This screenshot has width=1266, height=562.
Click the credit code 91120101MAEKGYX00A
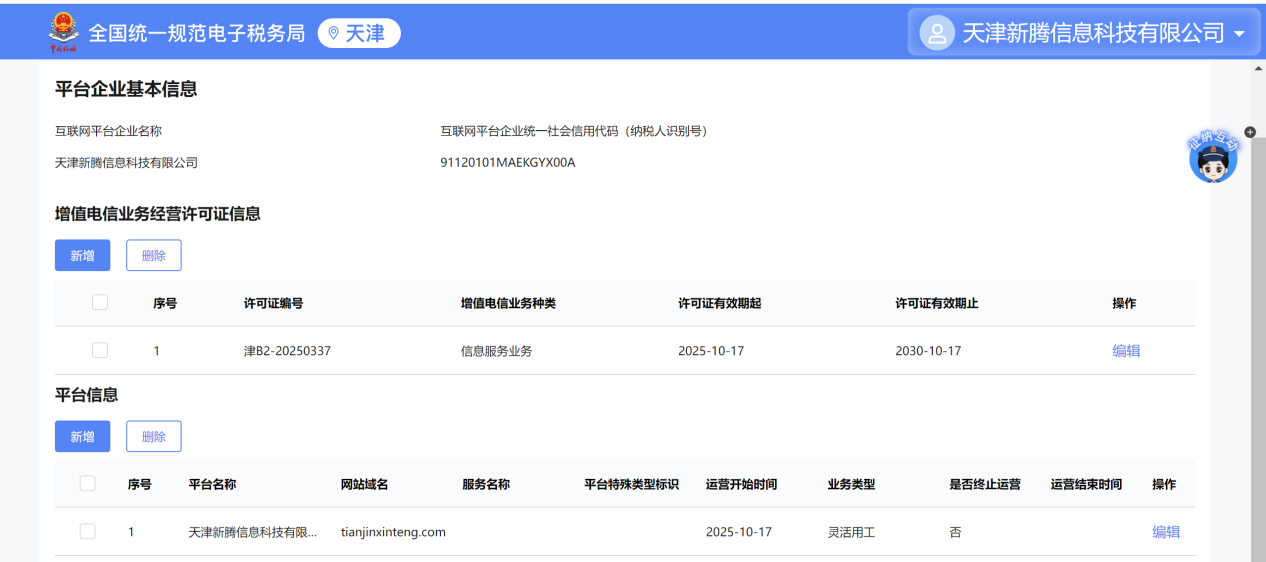click(508, 162)
